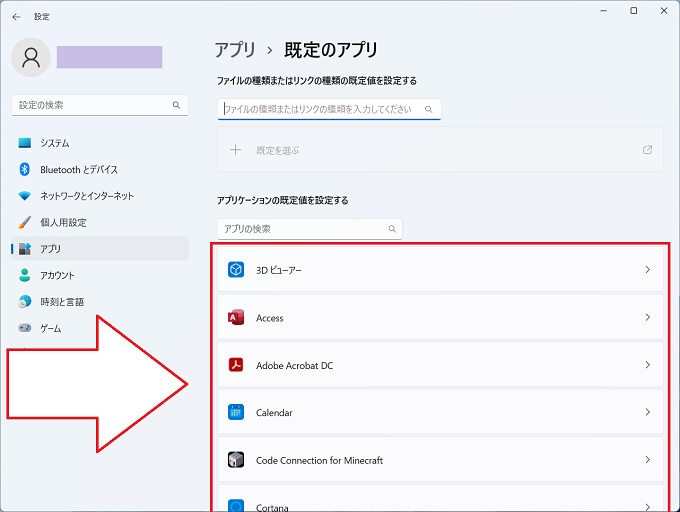The height and width of the screenshot is (512, 680).
Task: Click the file type search magnifier icon
Action: 428,109
